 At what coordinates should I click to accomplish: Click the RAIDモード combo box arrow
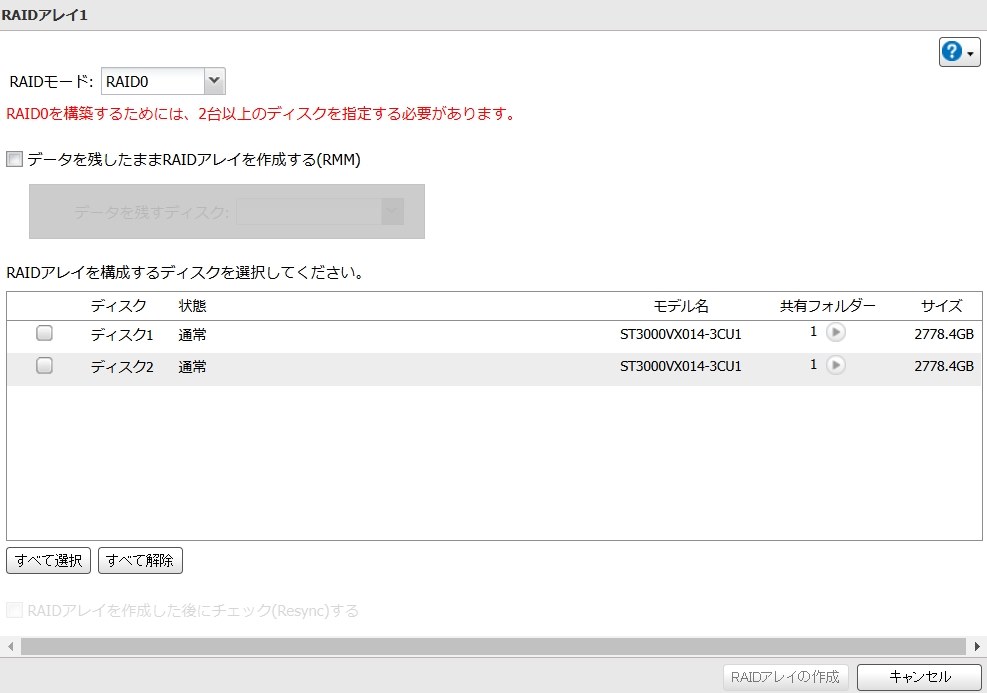(x=211, y=80)
